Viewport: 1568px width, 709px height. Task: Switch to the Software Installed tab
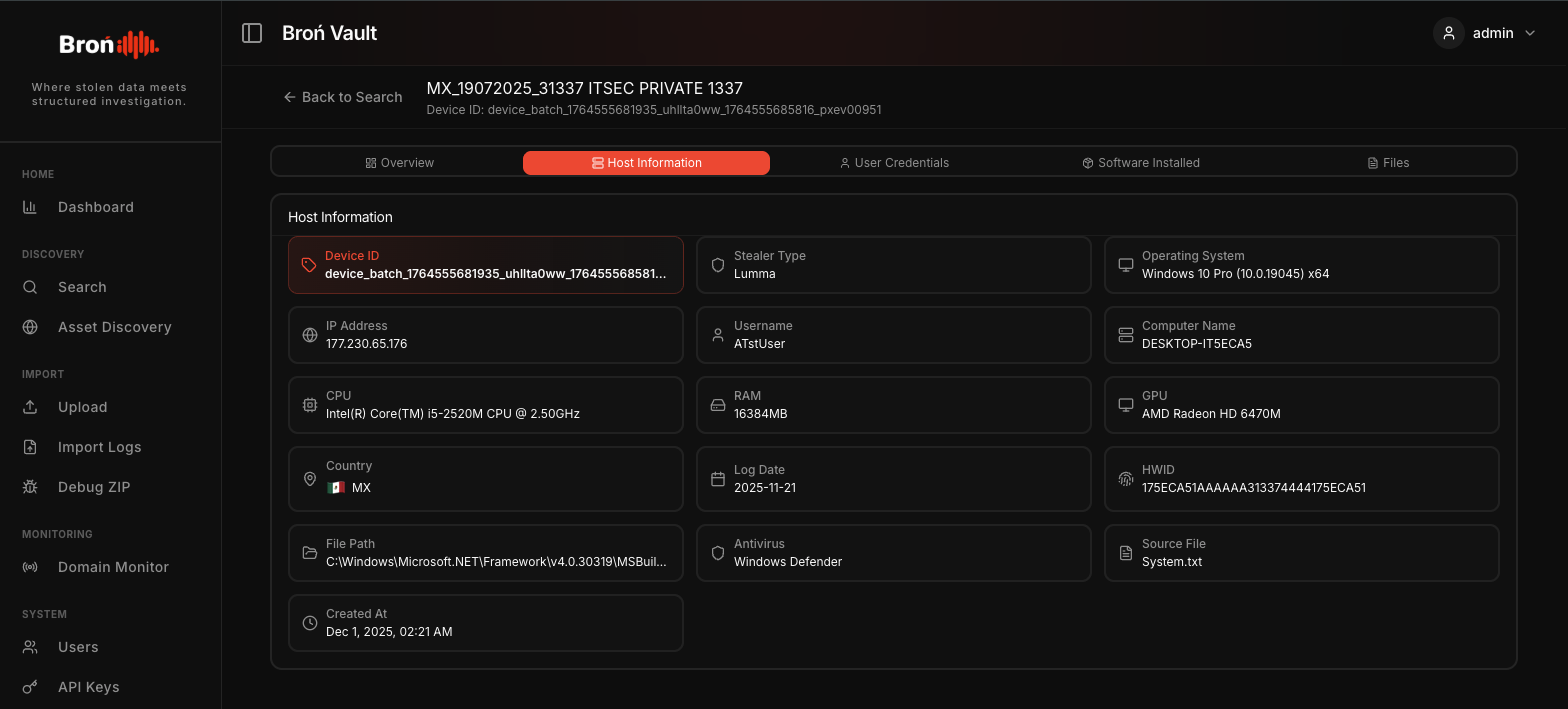pyautogui.click(x=1141, y=162)
